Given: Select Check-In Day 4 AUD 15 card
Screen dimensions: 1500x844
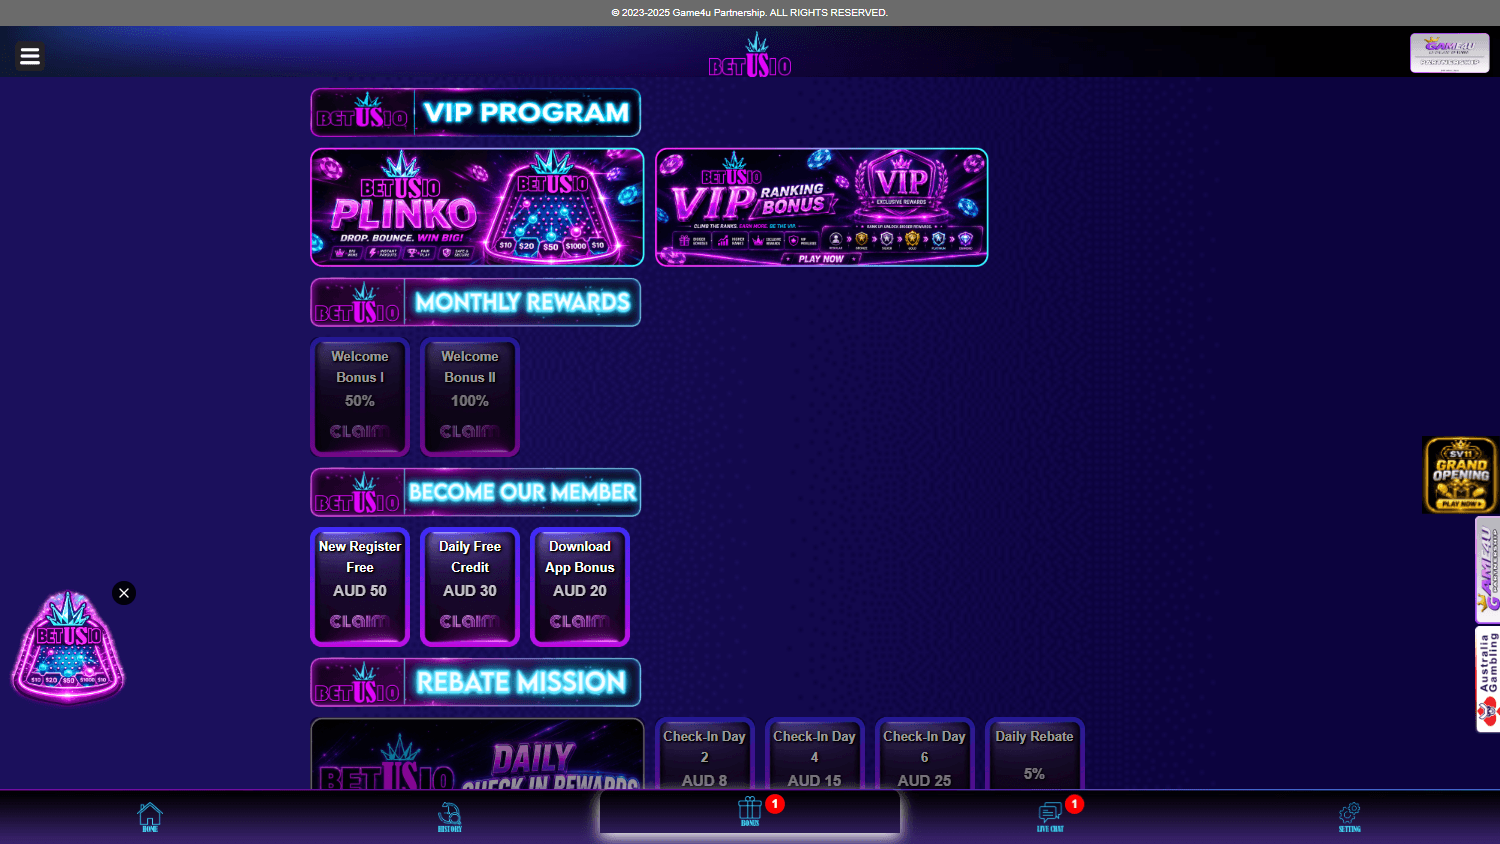Looking at the screenshot, I should tap(814, 754).
